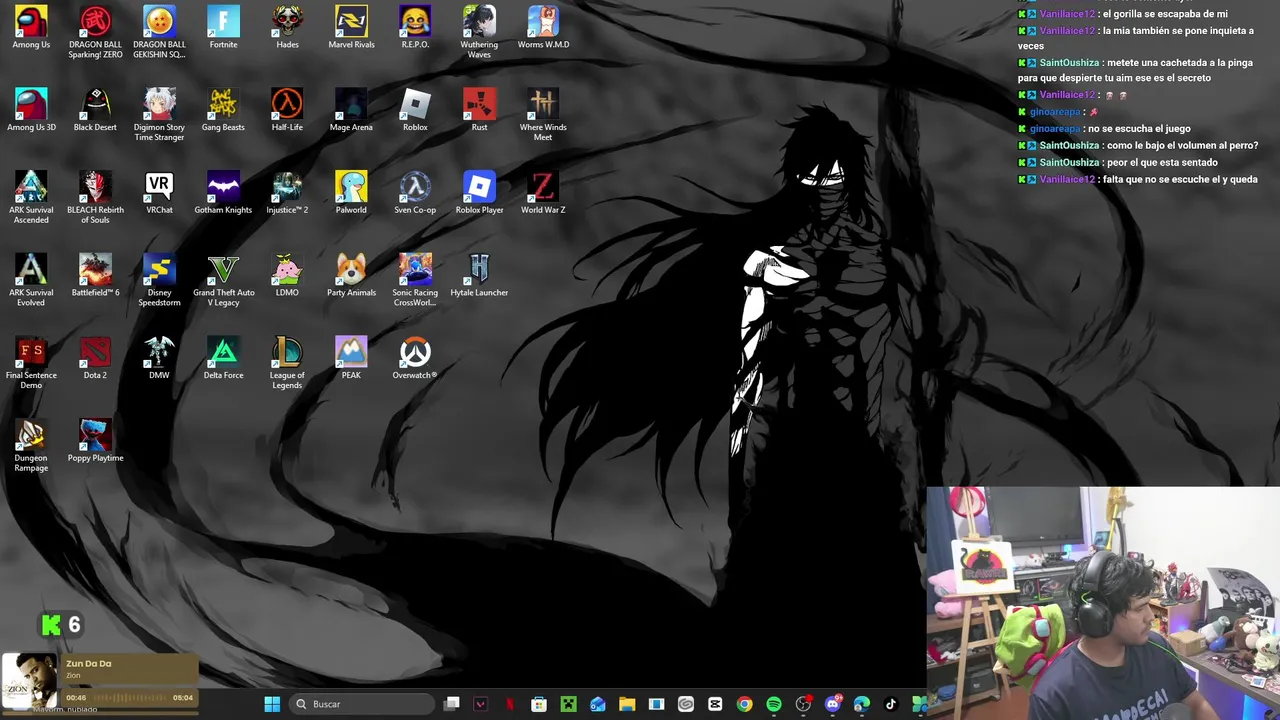This screenshot has width=1280, height=720.
Task: Open DRAGON BALL GEKISHIN SQUADRA shortcut
Action: pyautogui.click(x=159, y=32)
